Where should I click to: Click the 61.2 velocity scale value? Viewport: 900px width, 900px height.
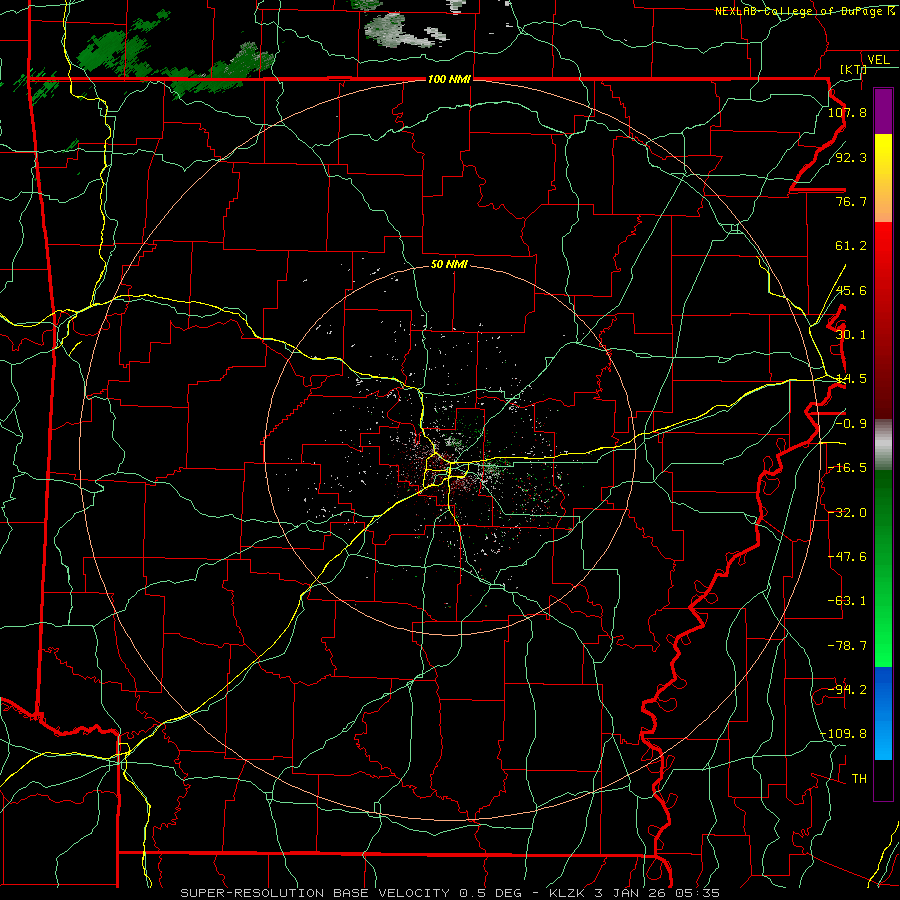[851, 246]
